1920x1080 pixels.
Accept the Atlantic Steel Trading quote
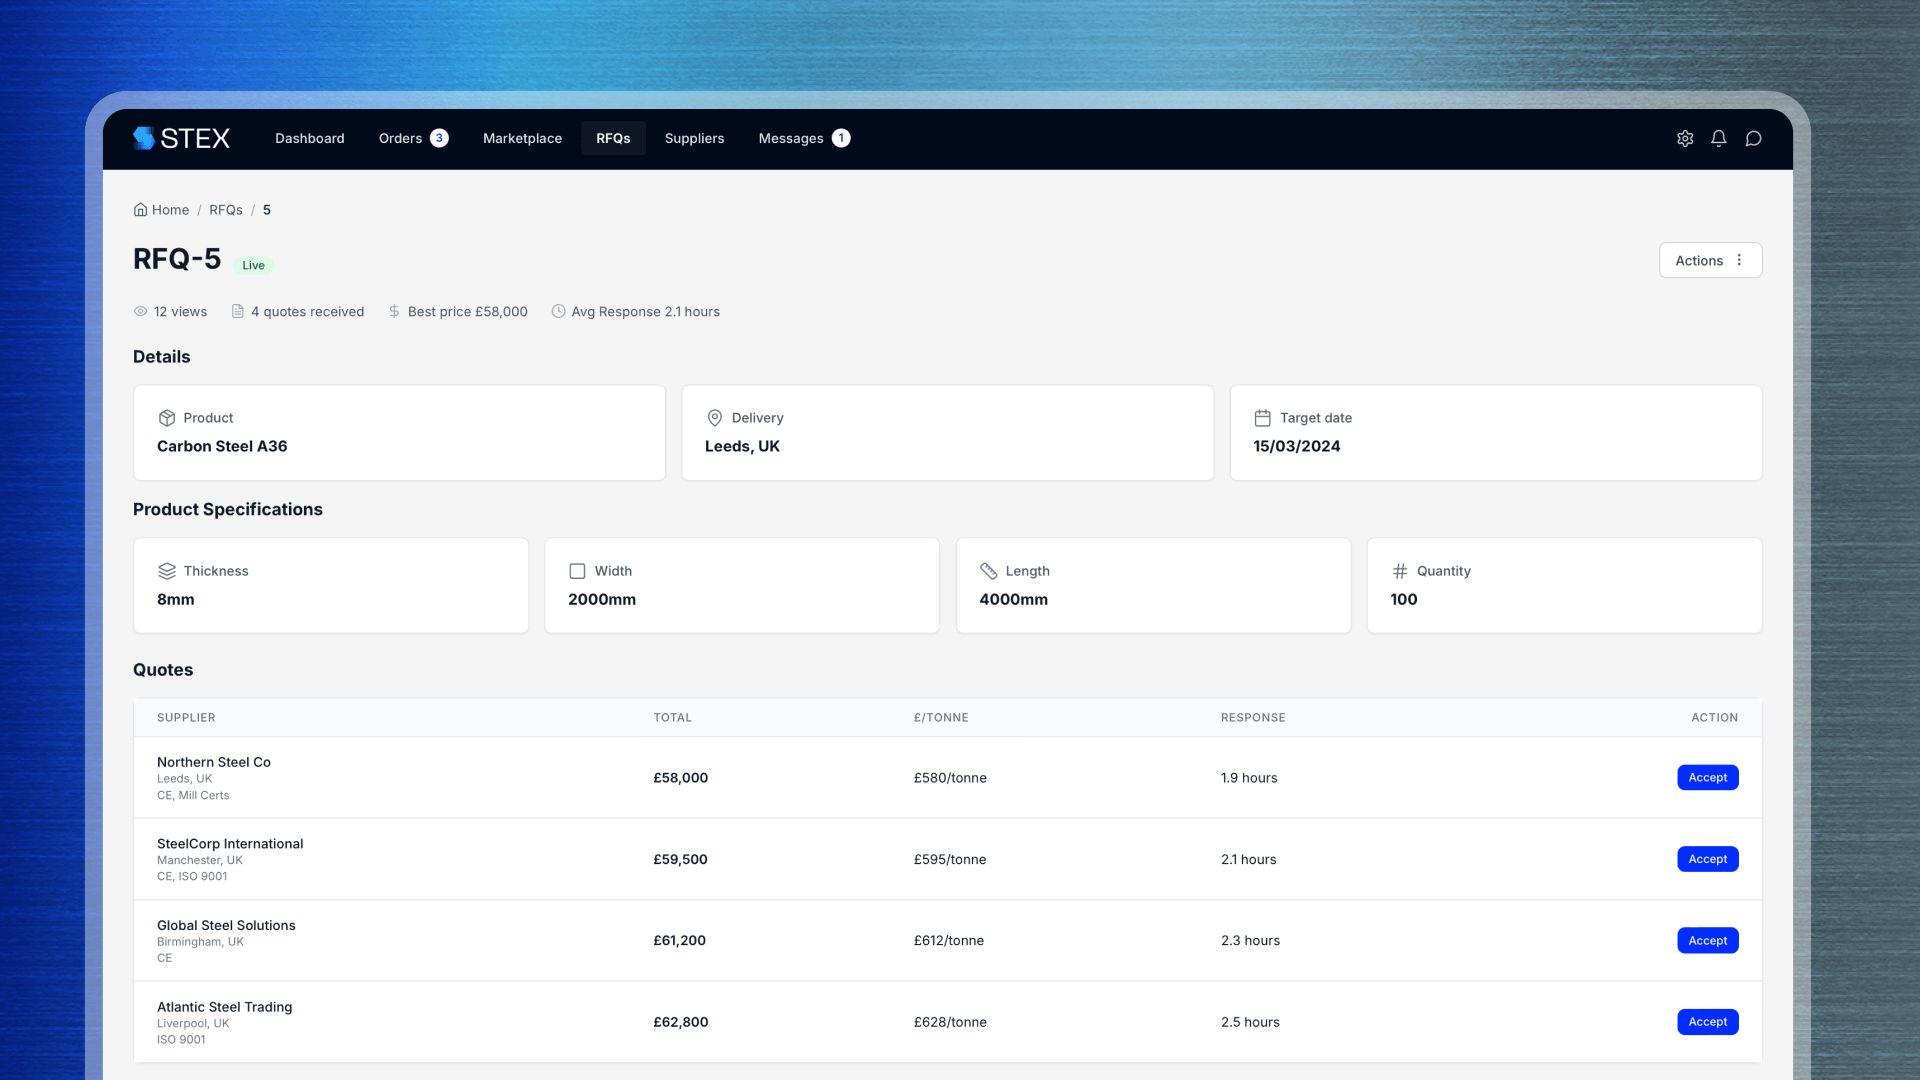point(1707,1022)
